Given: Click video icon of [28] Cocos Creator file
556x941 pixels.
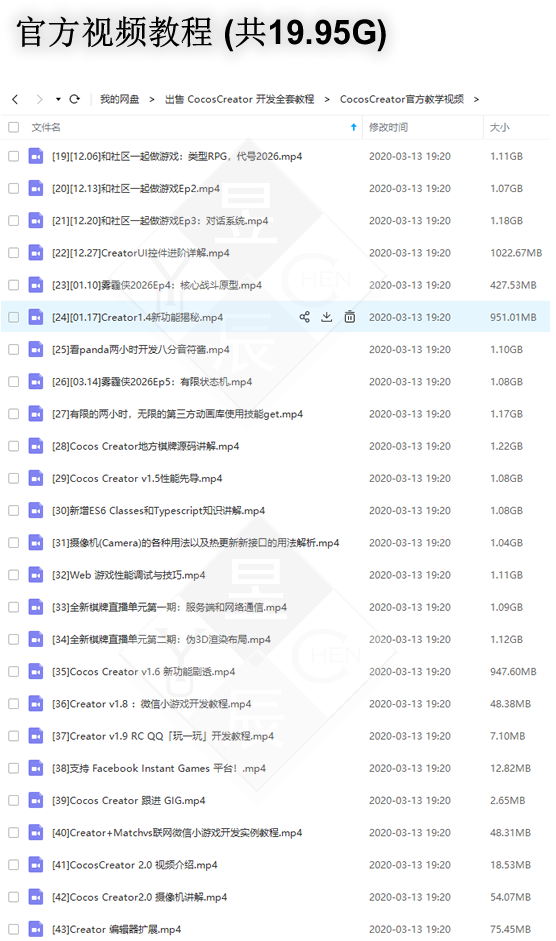Looking at the screenshot, I should point(36,446).
